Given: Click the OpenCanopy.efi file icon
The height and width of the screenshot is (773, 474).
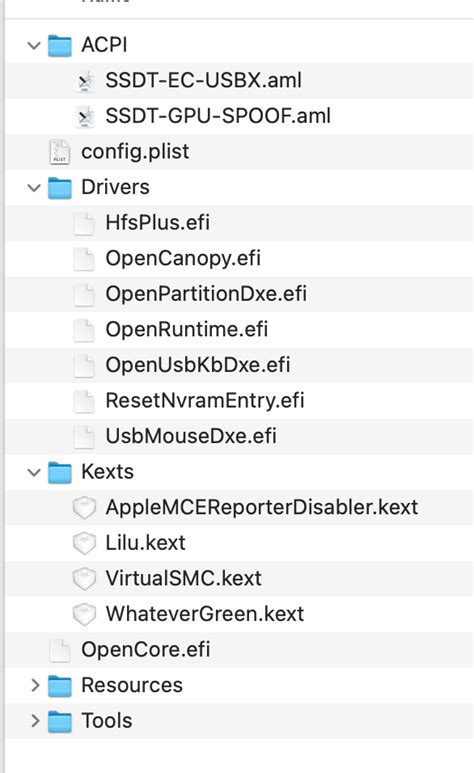Looking at the screenshot, I should 84,259.
